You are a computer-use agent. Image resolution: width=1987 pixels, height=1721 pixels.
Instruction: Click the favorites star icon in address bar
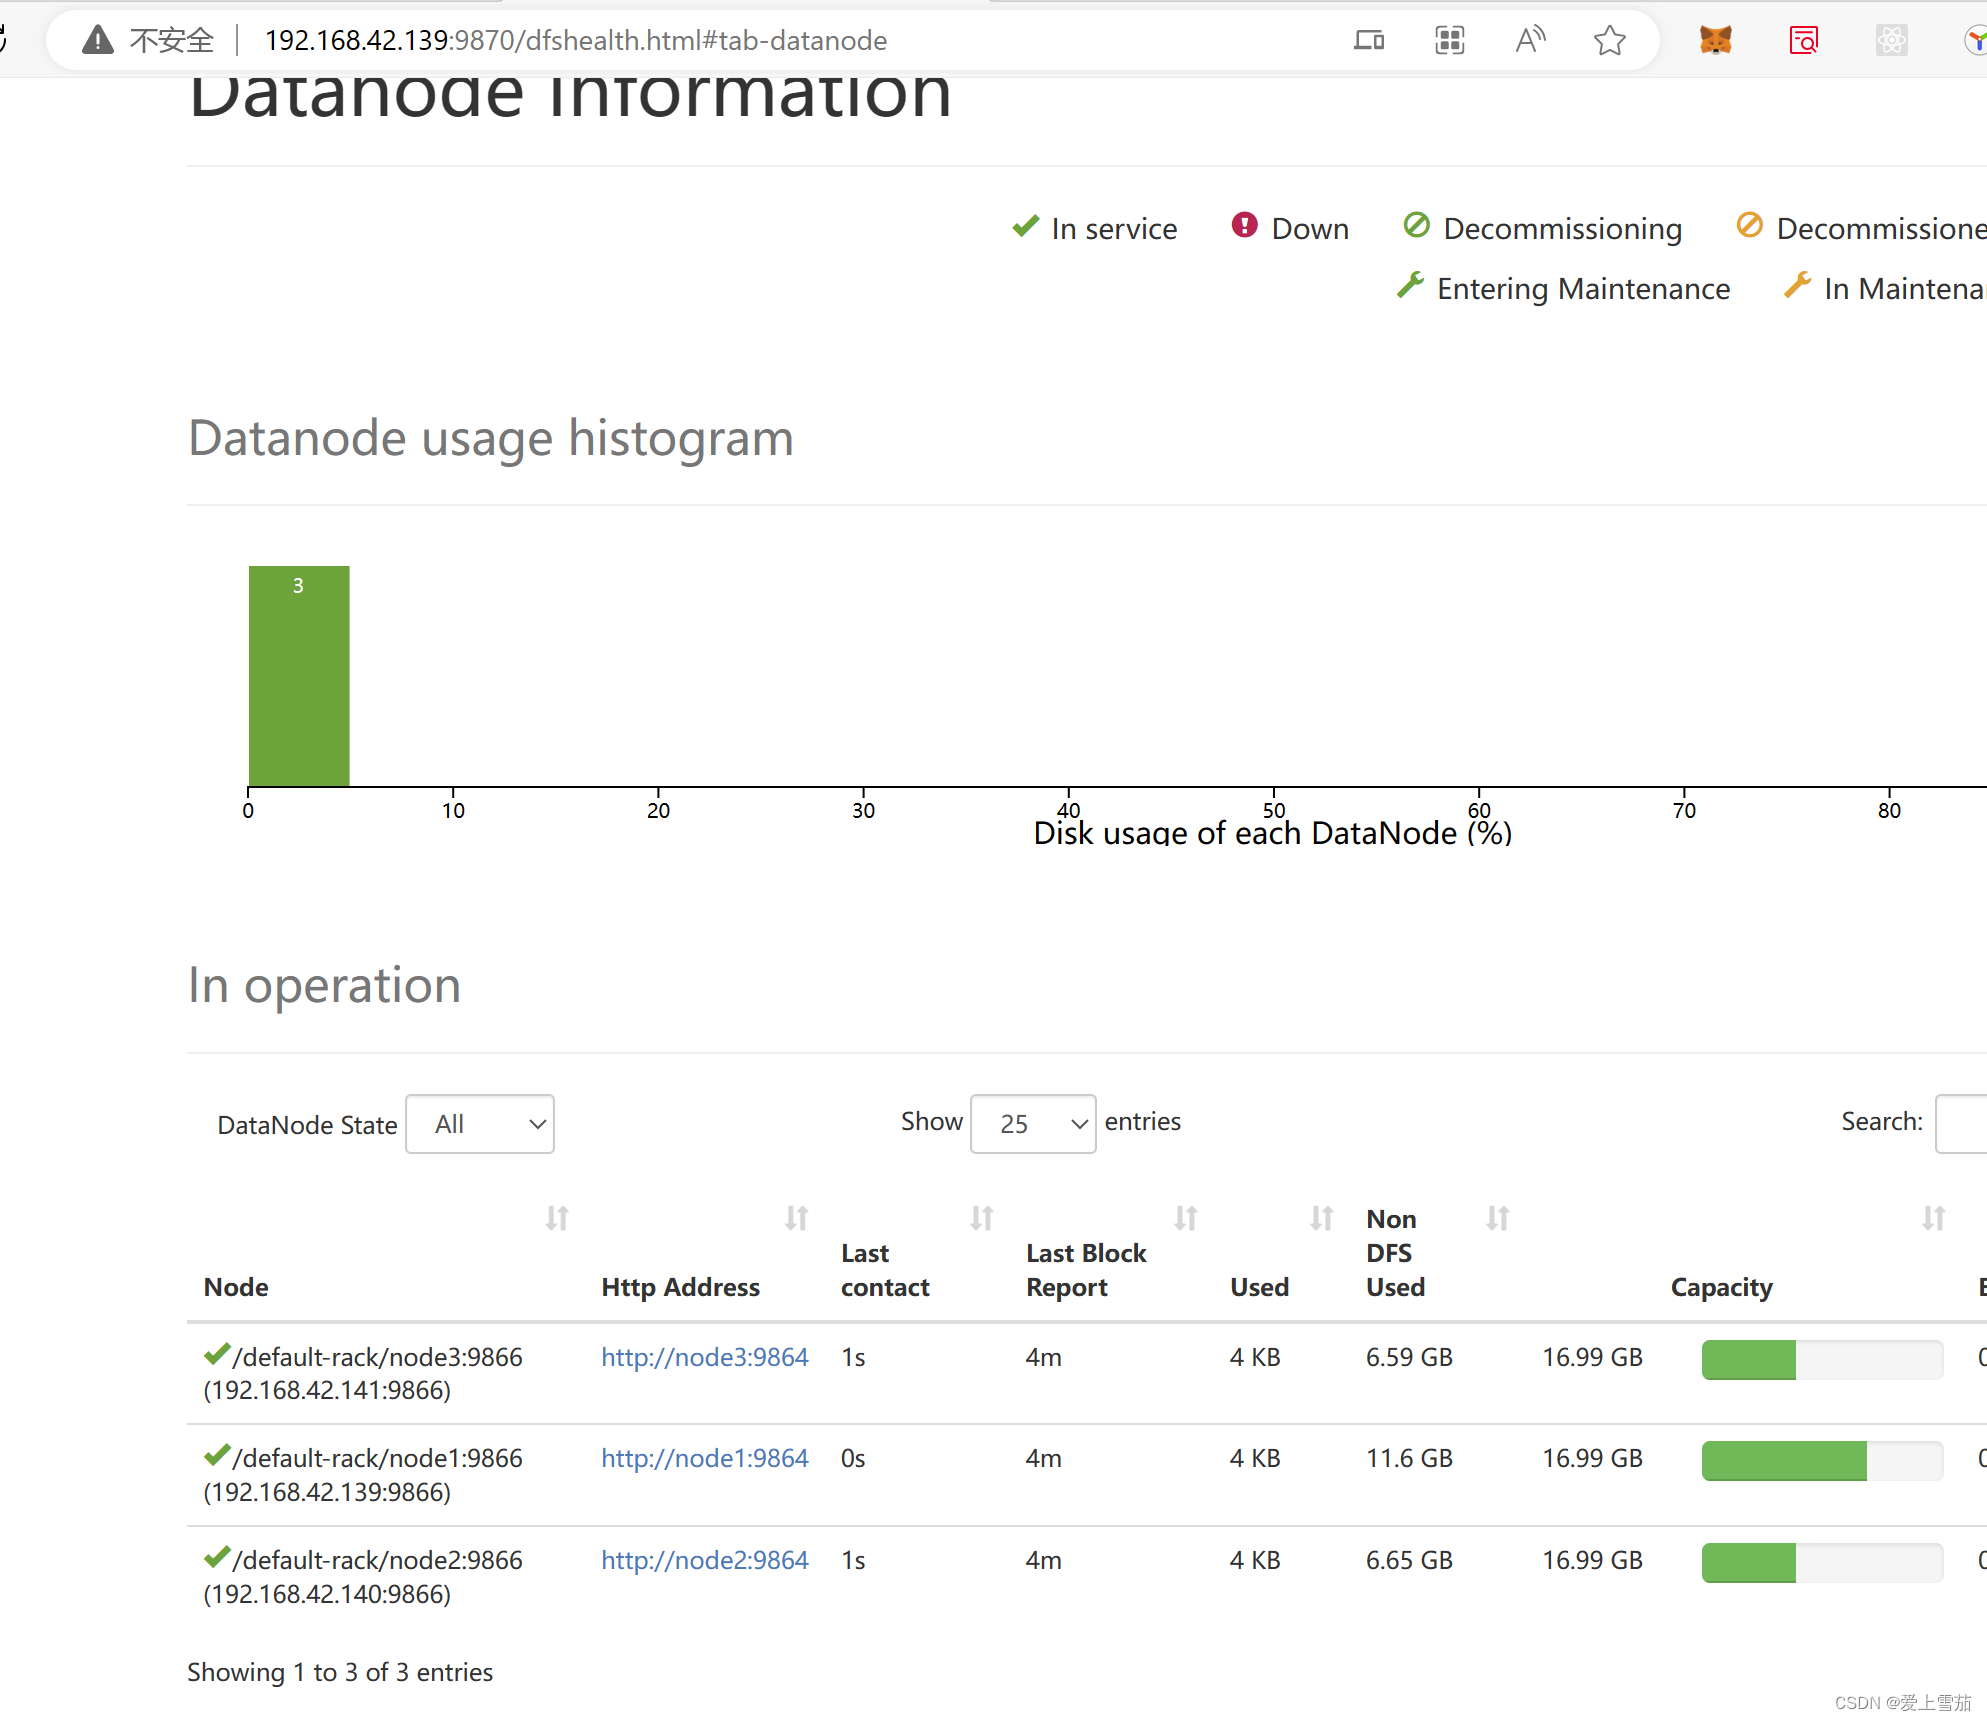click(x=1609, y=40)
